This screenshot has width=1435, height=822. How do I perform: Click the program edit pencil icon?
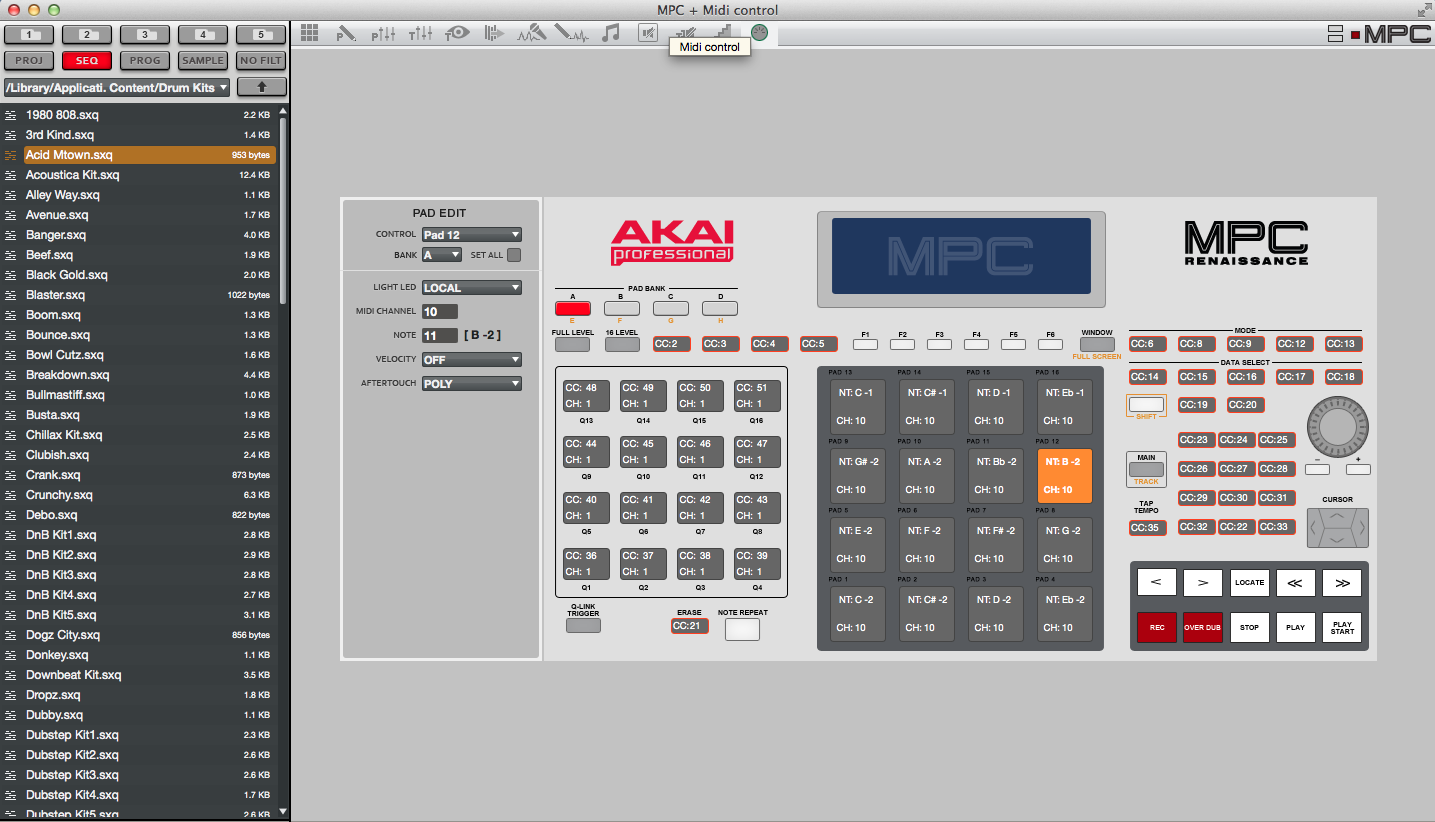pyautogui.click(x=346, y=32)
